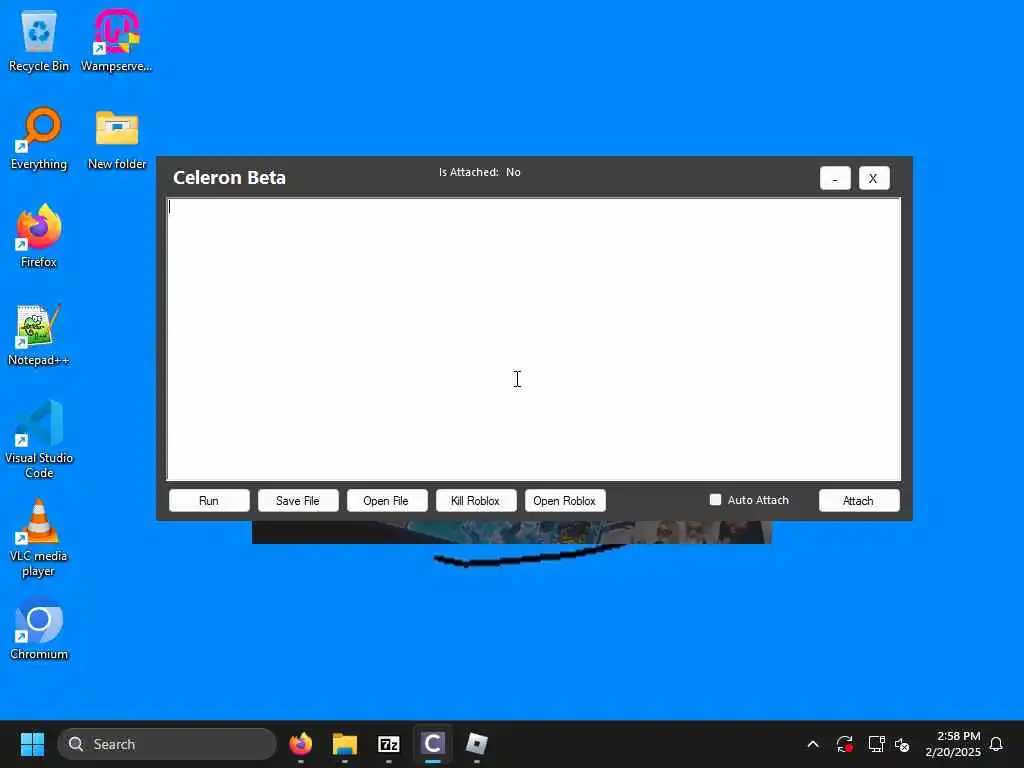Screen dimensions: 1024x768
Task: Open the clock and date flyout
Action: [x=953, y=744]
